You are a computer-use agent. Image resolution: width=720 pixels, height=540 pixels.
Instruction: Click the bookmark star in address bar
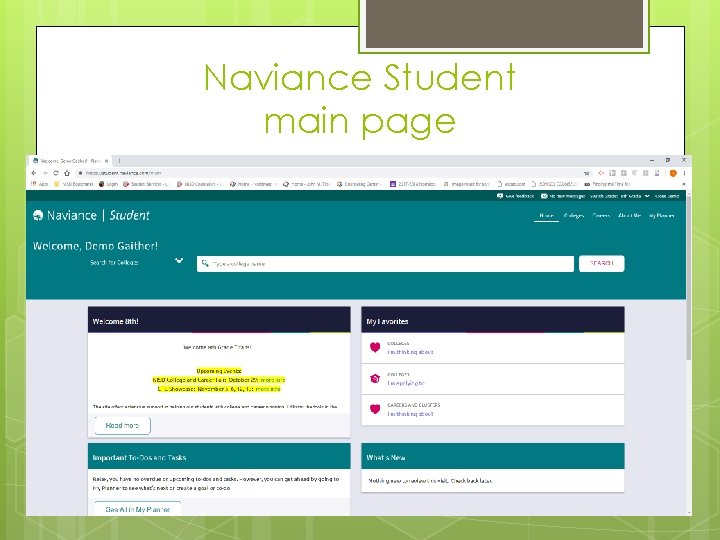(587, 173)
